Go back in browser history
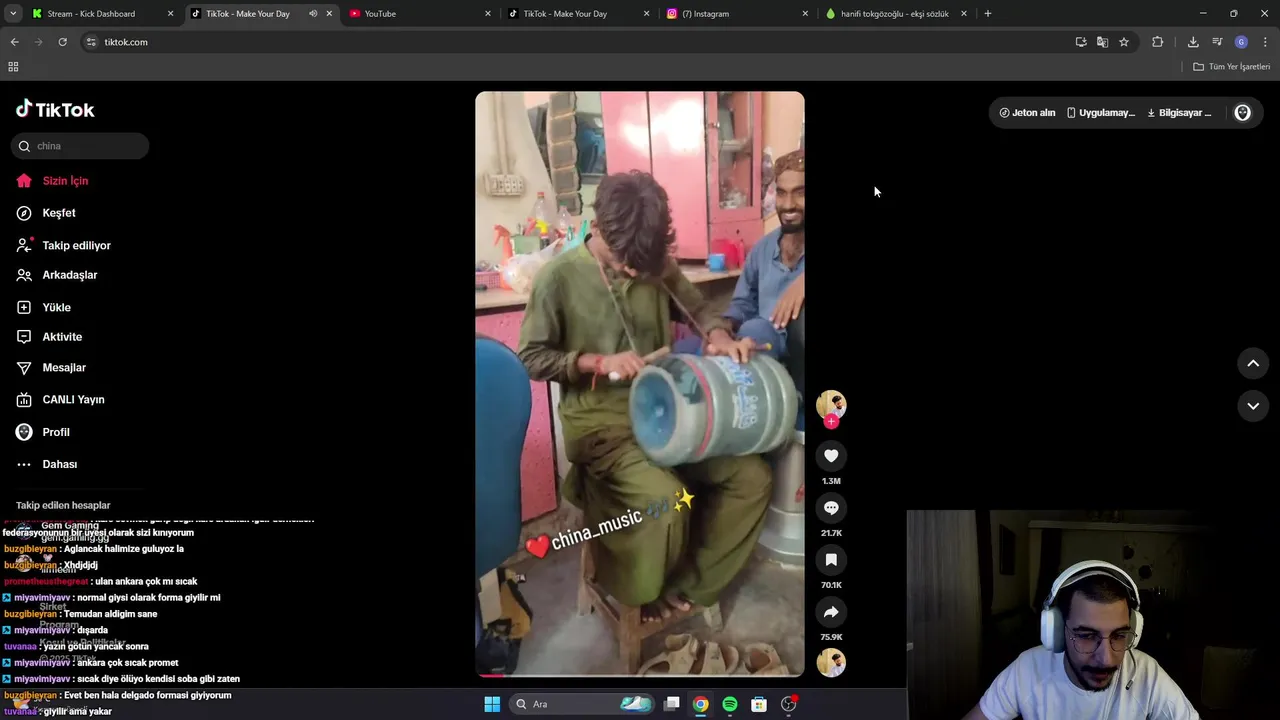Screen dimensions: 1280x720 point(14,42)
